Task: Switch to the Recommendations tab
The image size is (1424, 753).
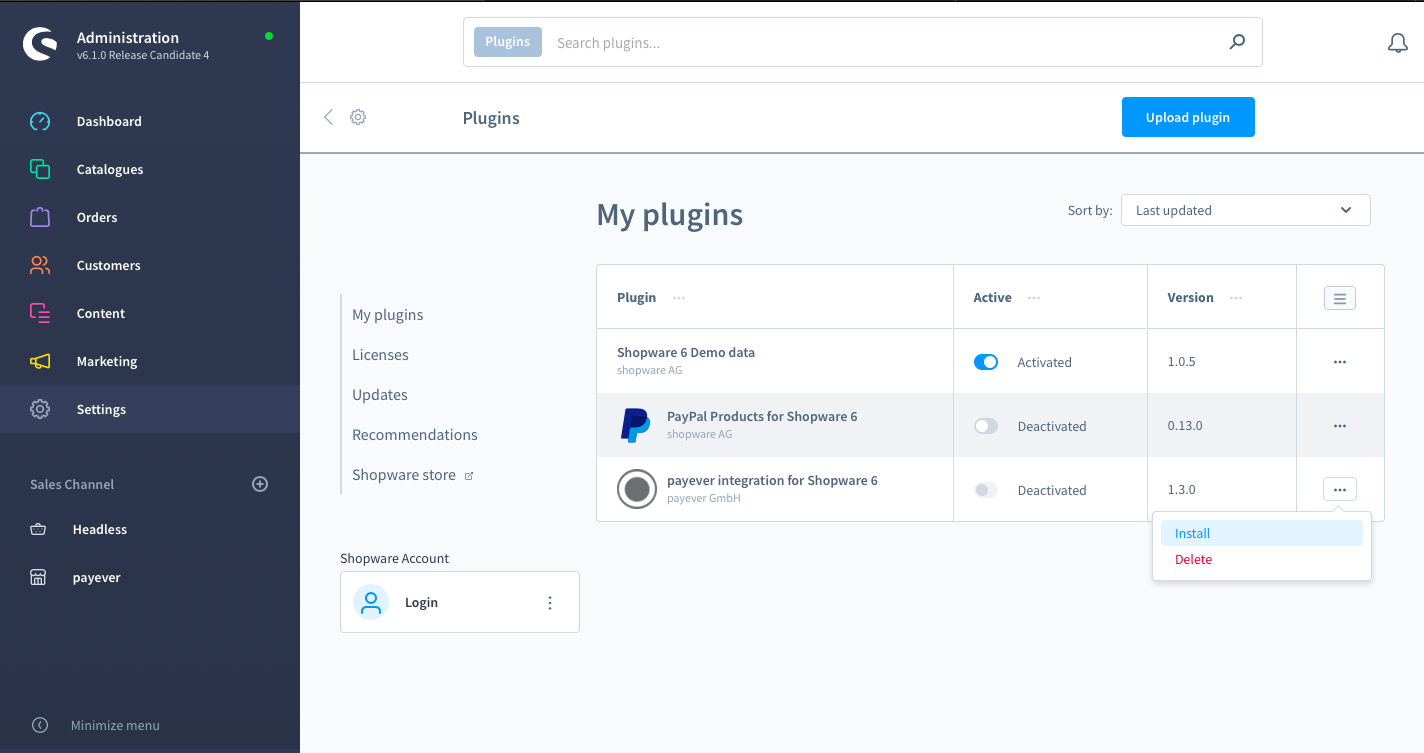Action: point(415,434)
